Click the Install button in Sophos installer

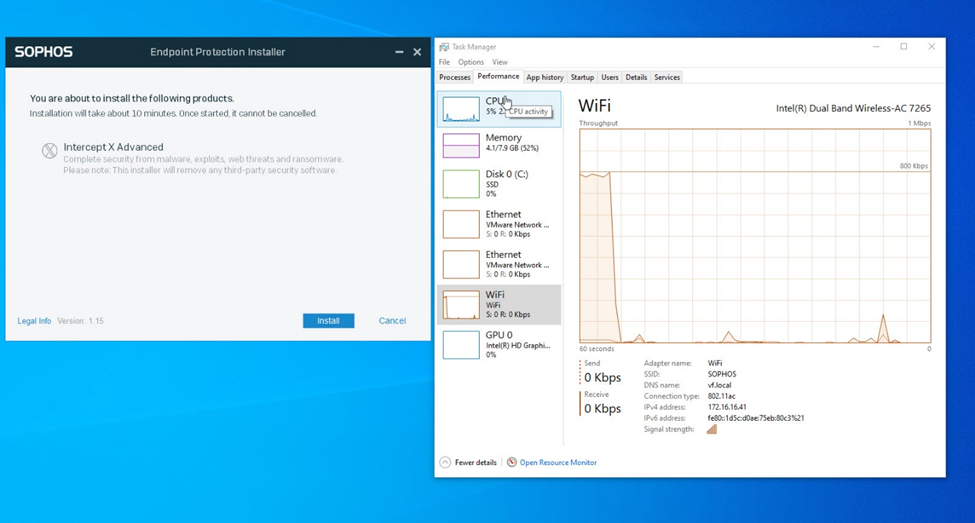tap(328, 321)
